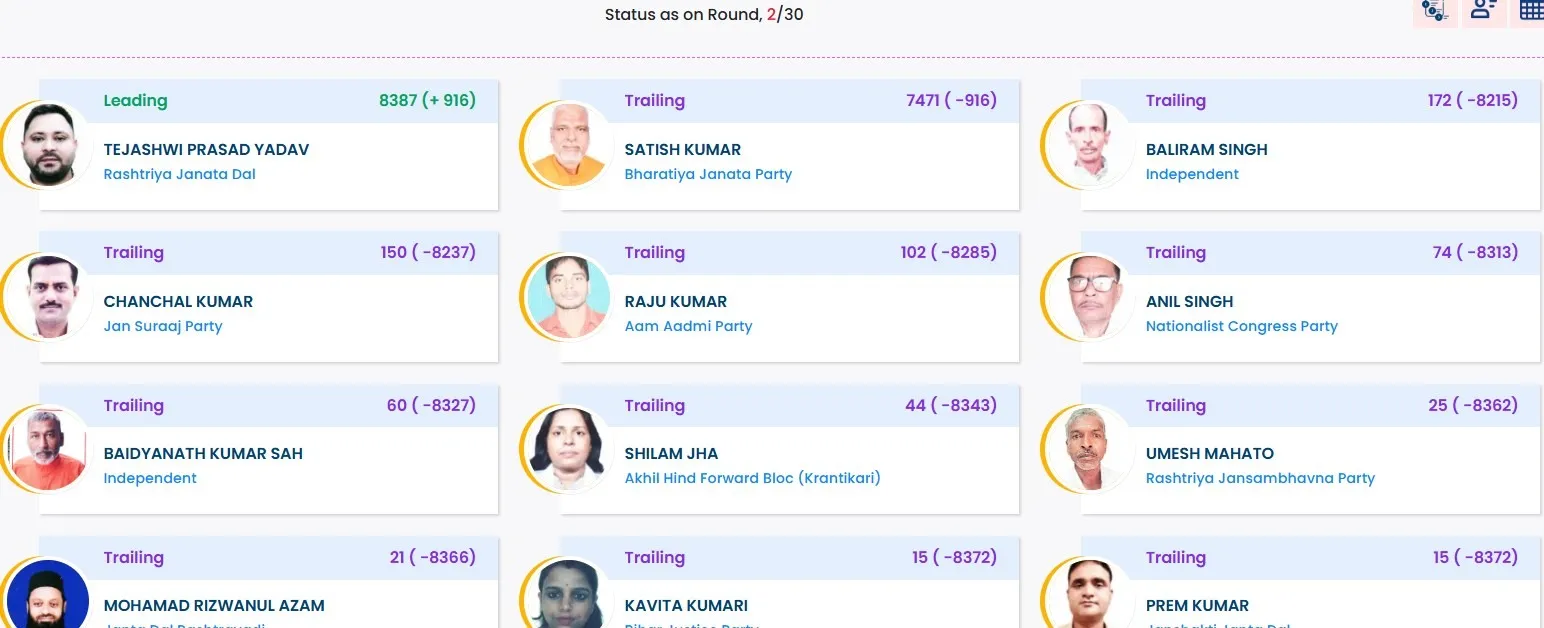Open the Bharatiya Janata Party label
Viewport: 1544px width, 628px height.
[x=708, y=174]
